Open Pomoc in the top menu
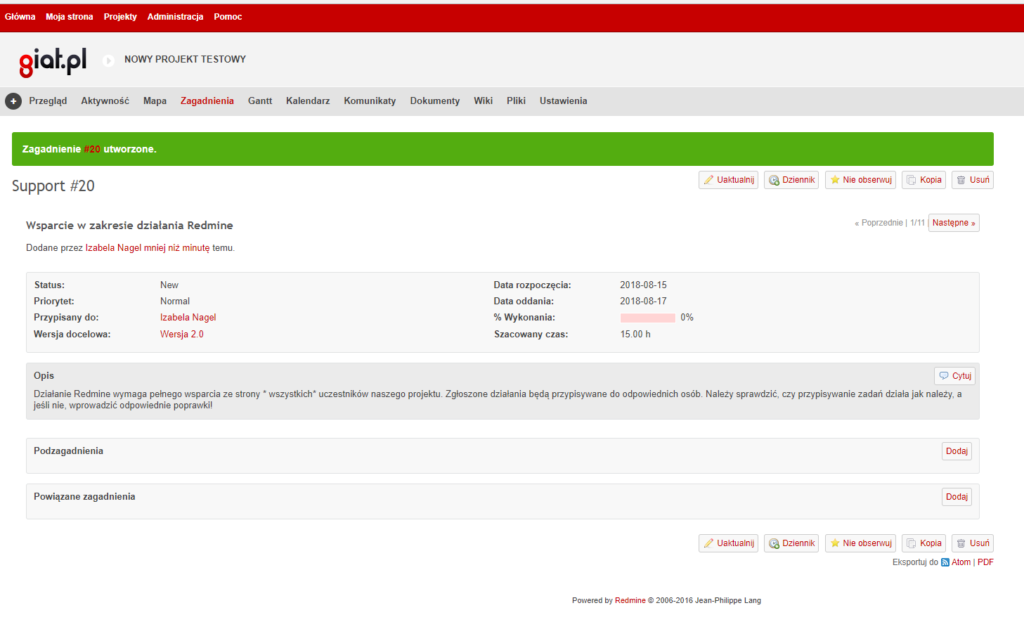The width and height of the screenshot is (1024, 622). point(228,17)
